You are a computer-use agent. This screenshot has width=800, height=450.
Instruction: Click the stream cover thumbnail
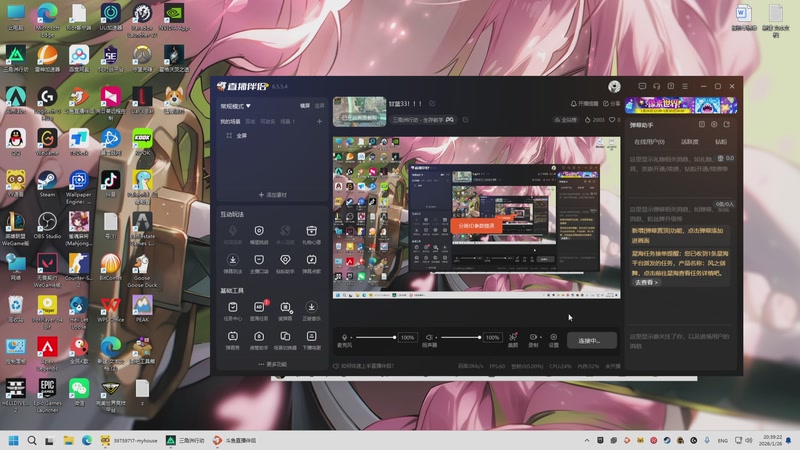tap(359, 111)
